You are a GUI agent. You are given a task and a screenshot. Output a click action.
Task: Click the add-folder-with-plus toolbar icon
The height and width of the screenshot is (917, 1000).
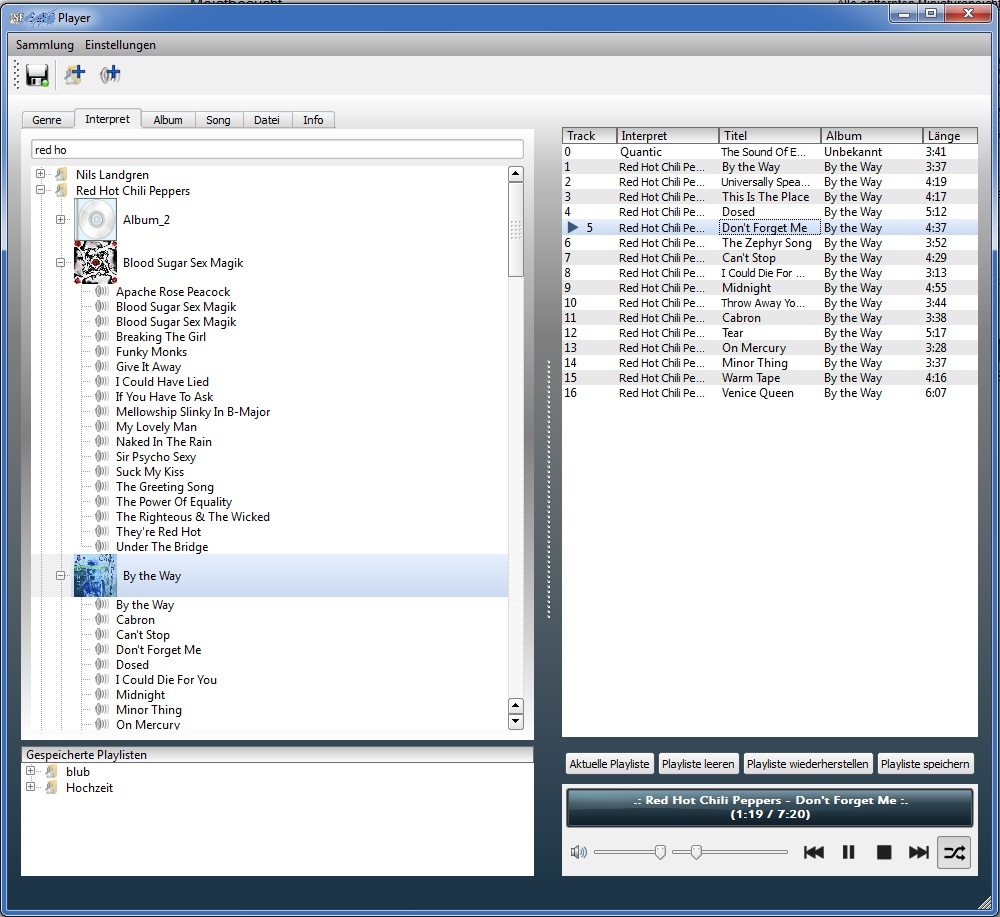(74, 75)
